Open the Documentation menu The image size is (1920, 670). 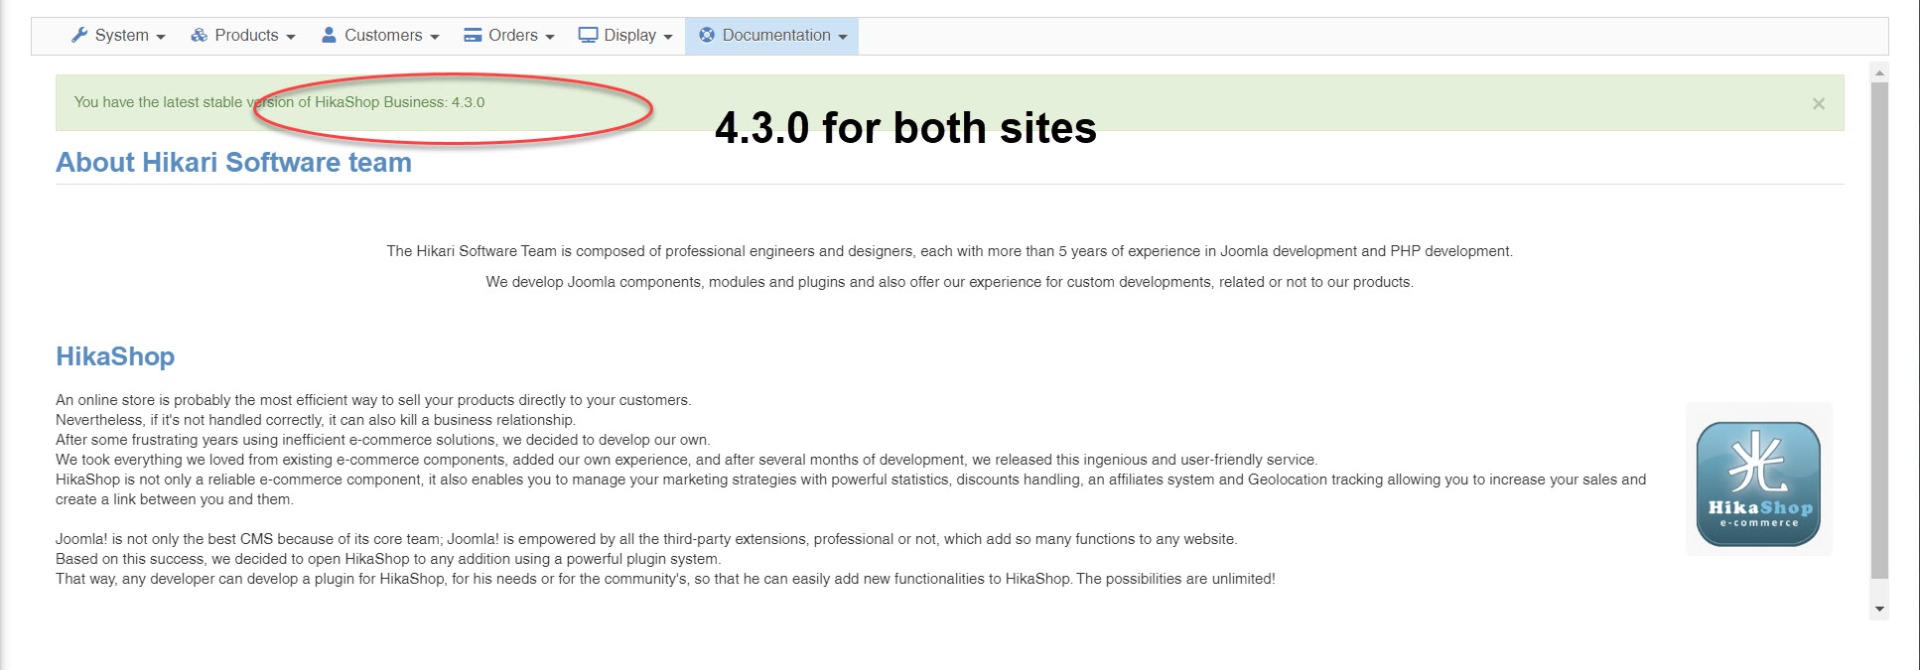coord(776,35)
